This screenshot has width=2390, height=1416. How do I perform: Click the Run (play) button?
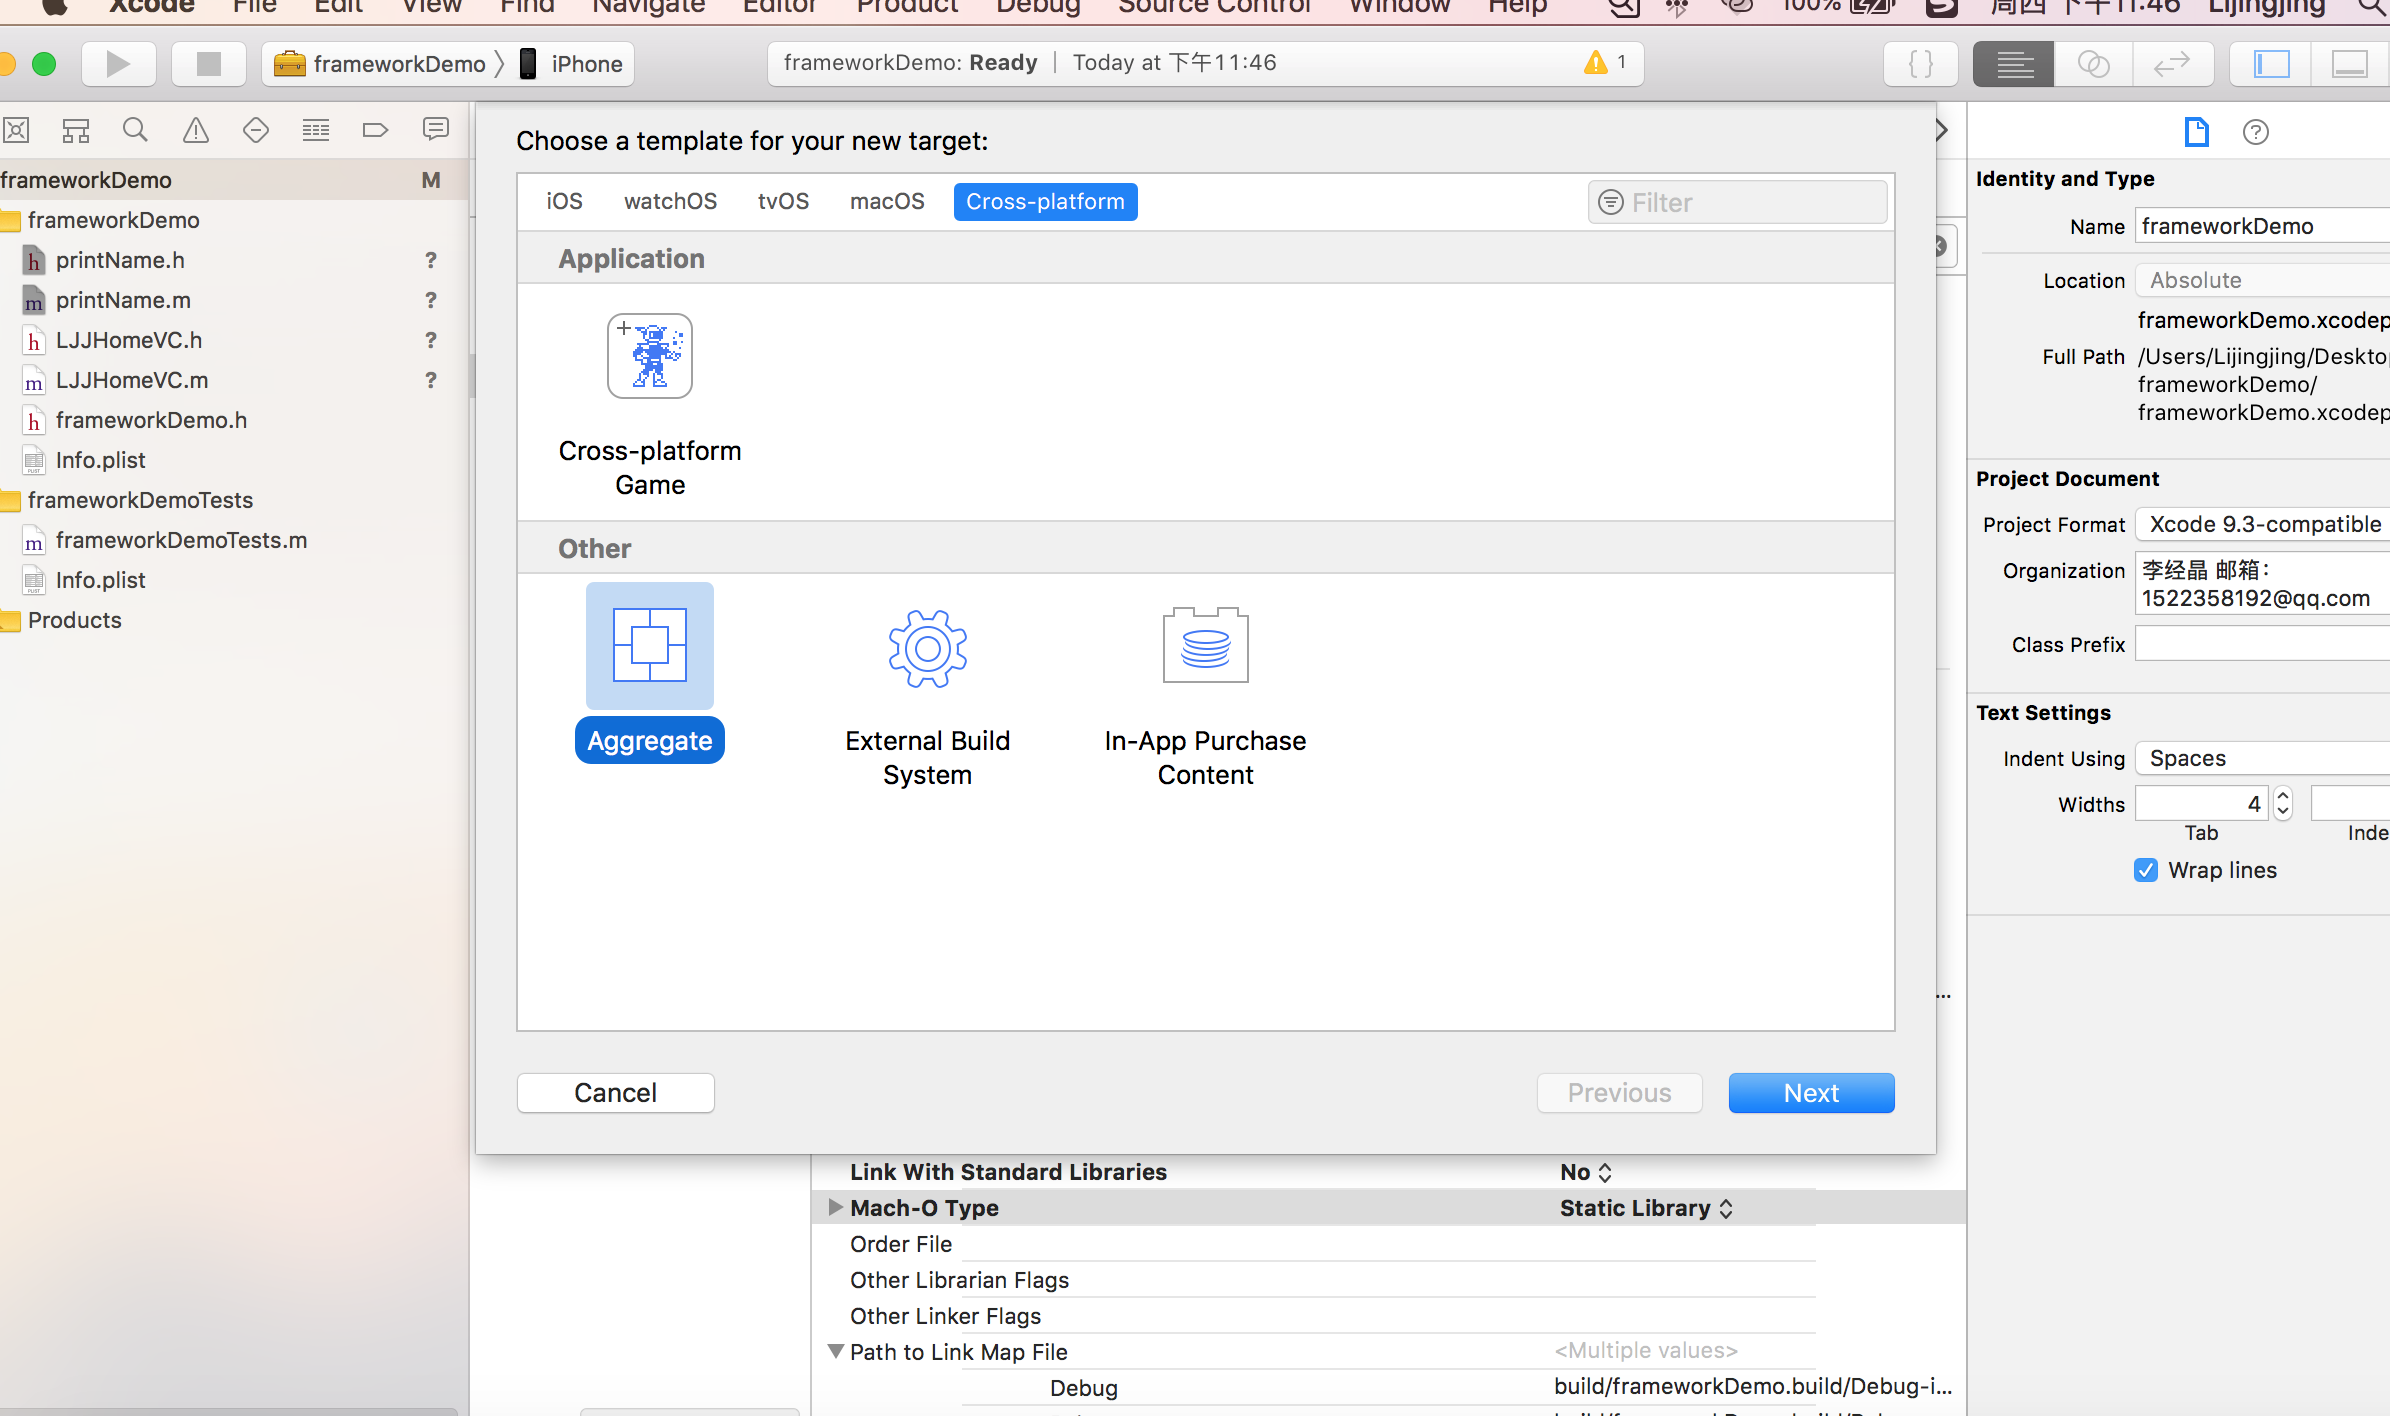(x=118, y=64)
